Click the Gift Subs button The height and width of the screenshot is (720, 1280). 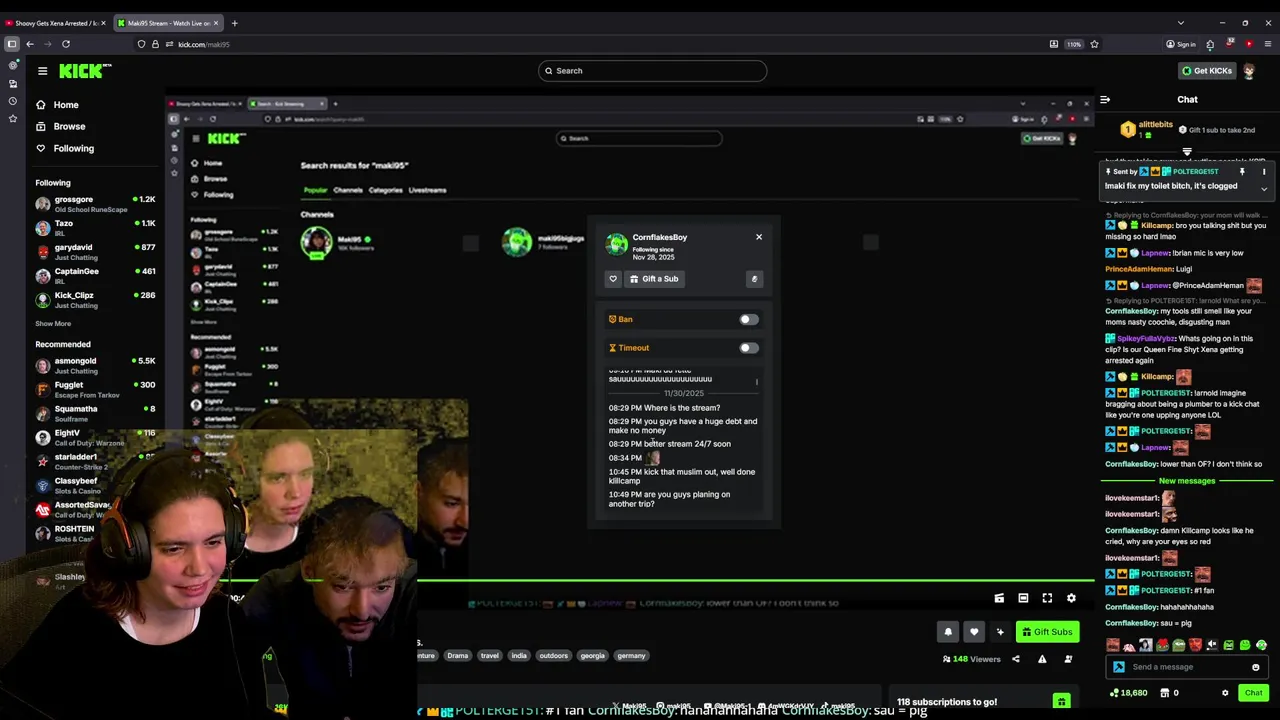(1047, 632)
